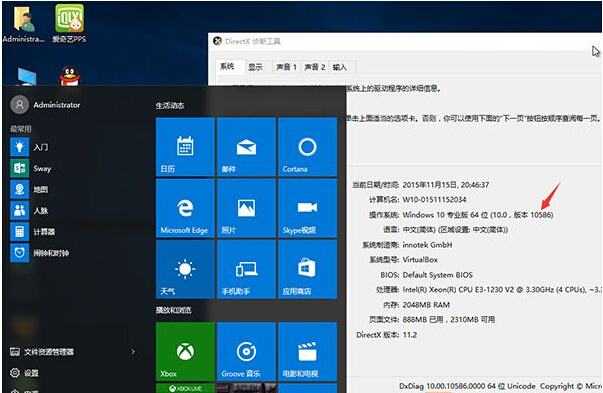Screen dimensions: 603x393
Task: Open 文件资源管理器 File Explorer entry
Action: (x=42, y=351)
